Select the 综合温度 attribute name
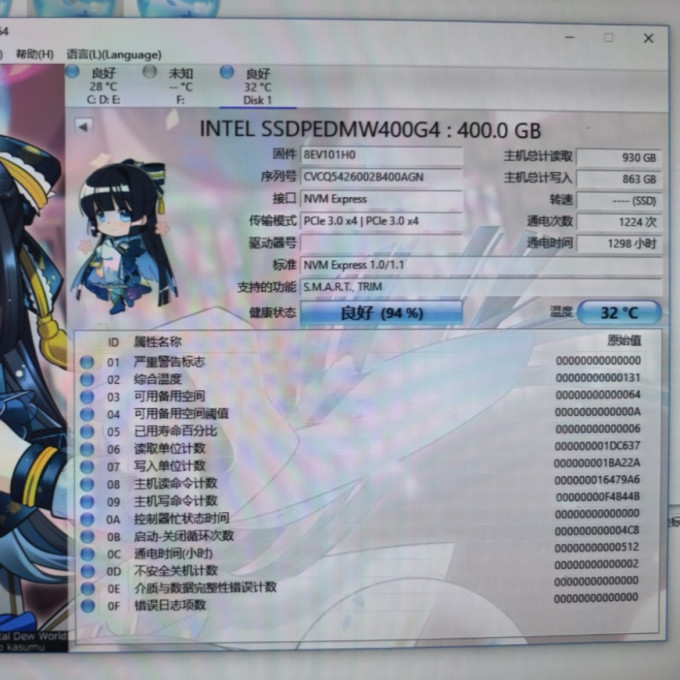The height and width of the screenshot is (680, 680). [157, 379]
